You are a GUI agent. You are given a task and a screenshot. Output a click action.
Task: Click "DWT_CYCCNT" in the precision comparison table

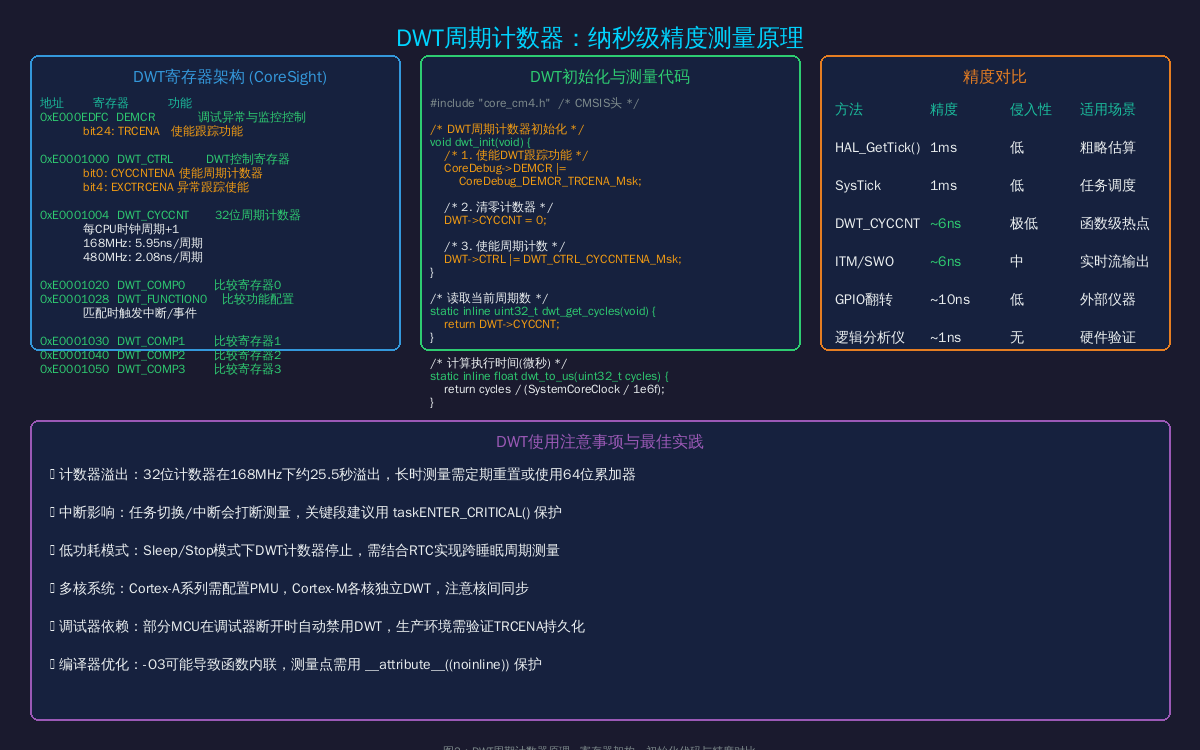coord(878,224)
